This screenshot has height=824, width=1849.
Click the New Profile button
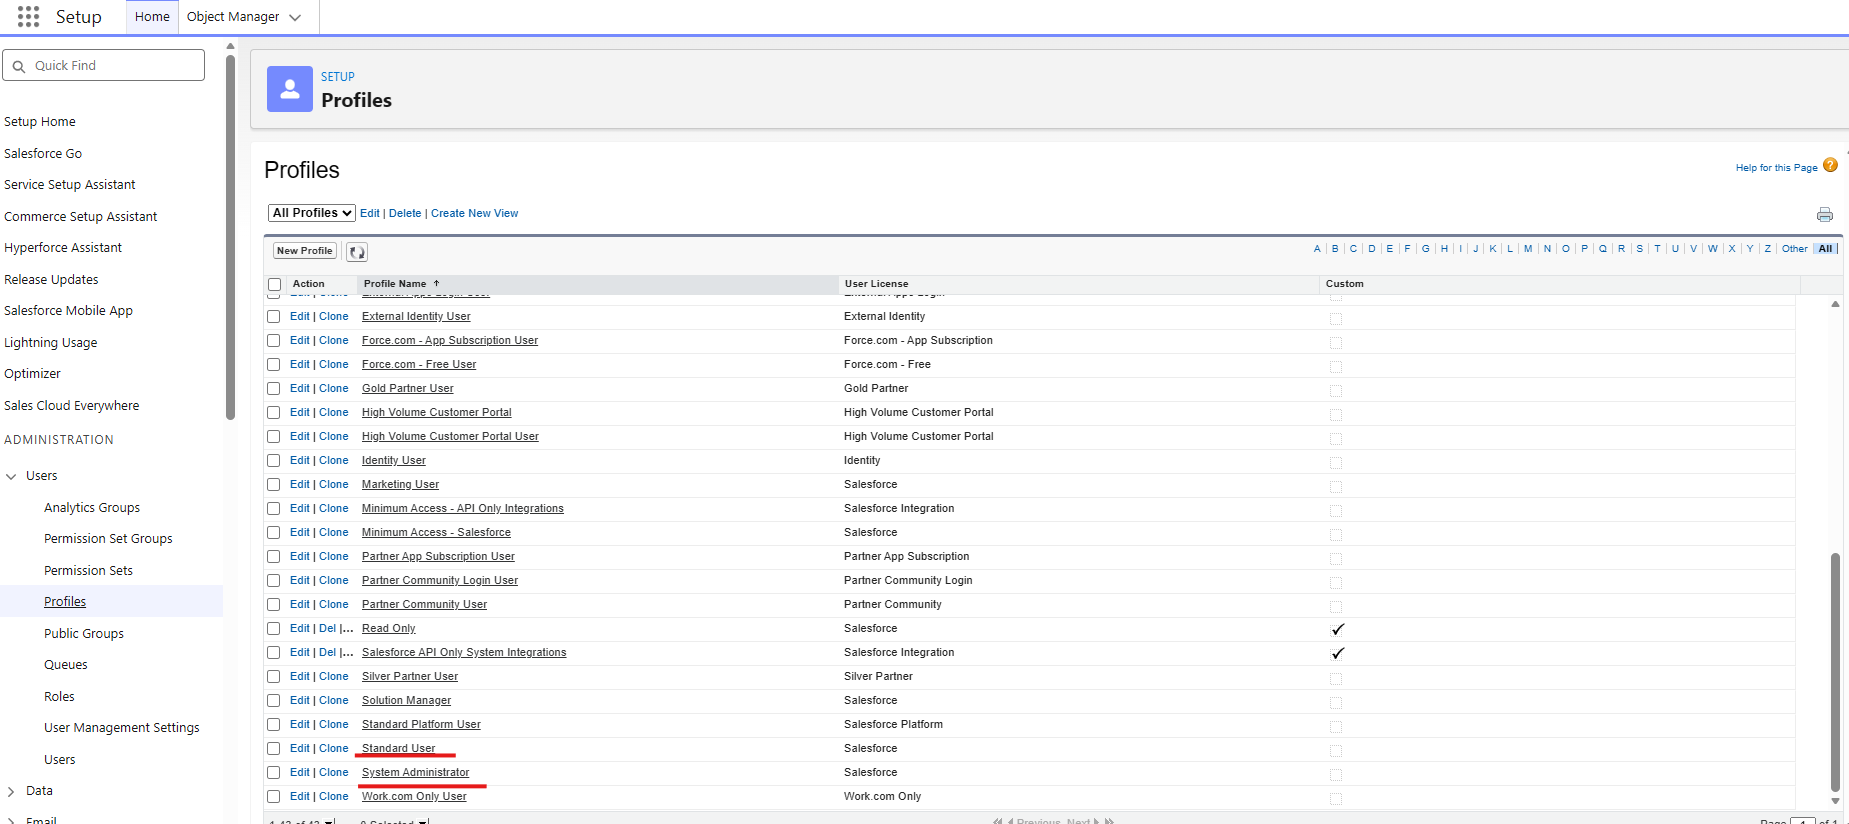pos(305,251)
